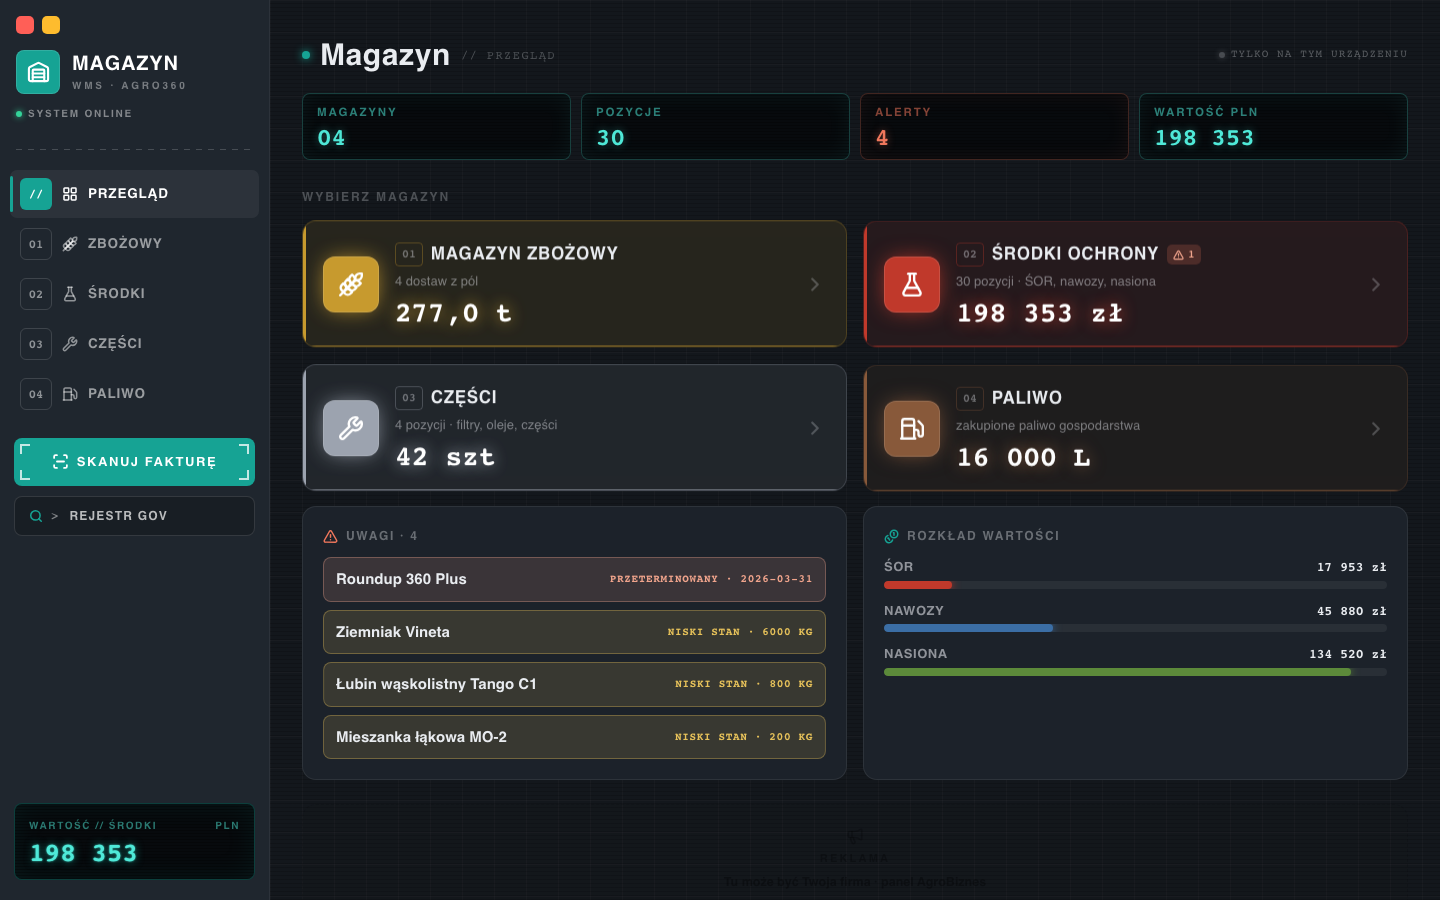This screenshot has width=1440, height=900.
Task: Open Magazyn Zbożowy via its chevron arrow
Action: [815, 284]
